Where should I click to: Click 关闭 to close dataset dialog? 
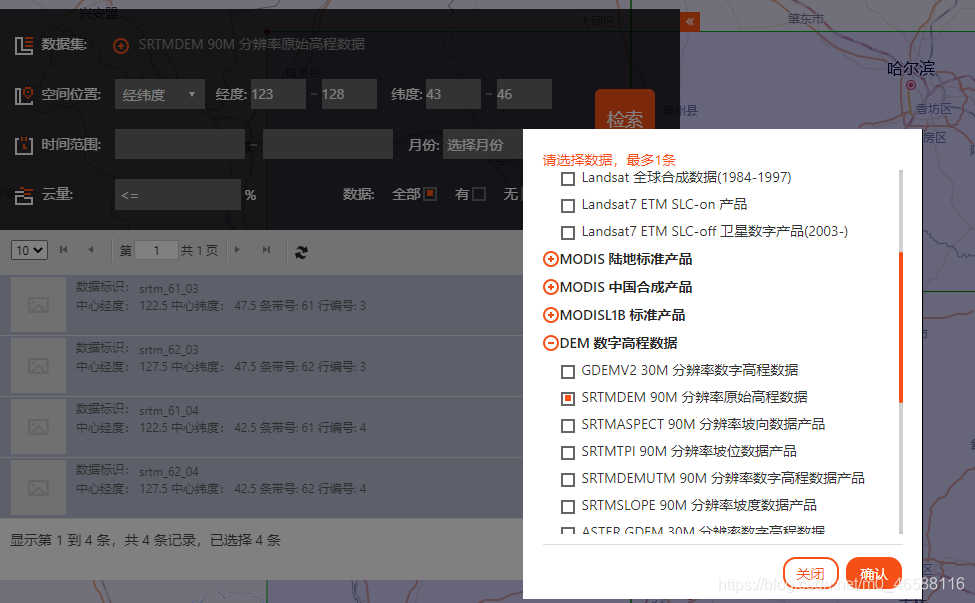[810, 573]
